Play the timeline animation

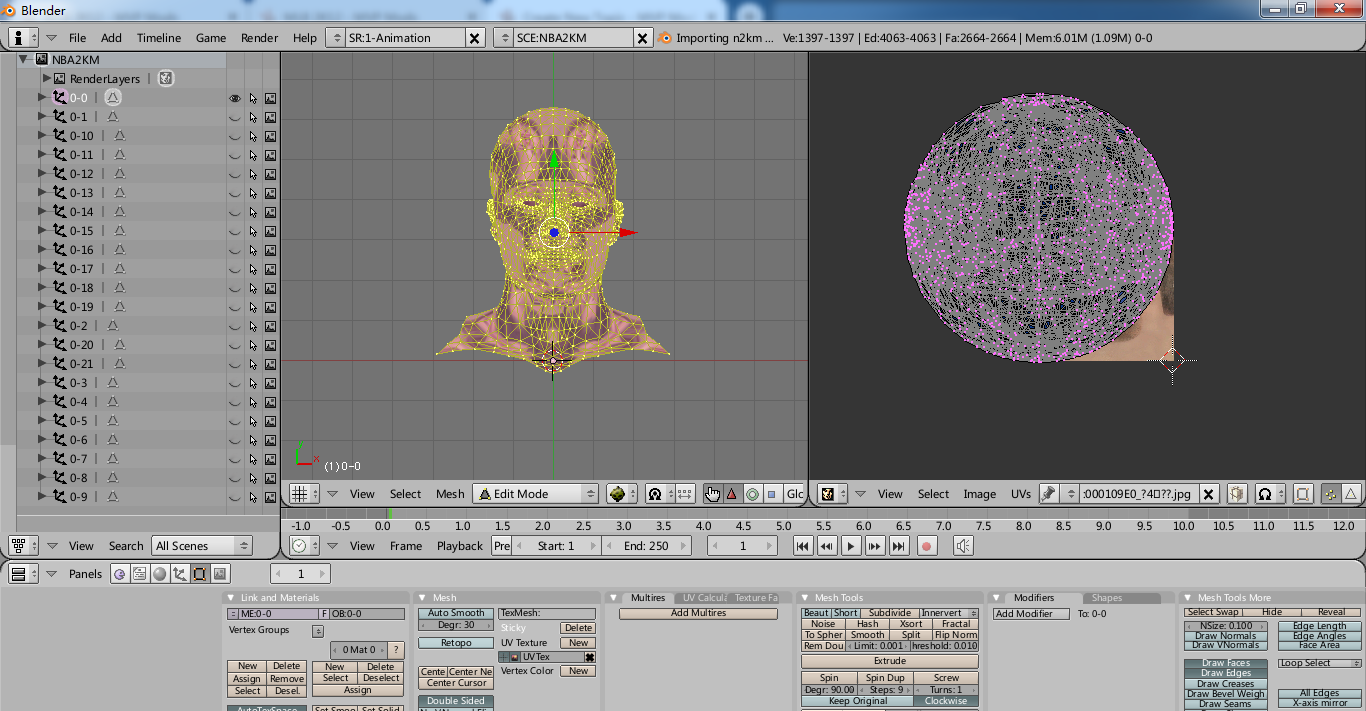850,546
